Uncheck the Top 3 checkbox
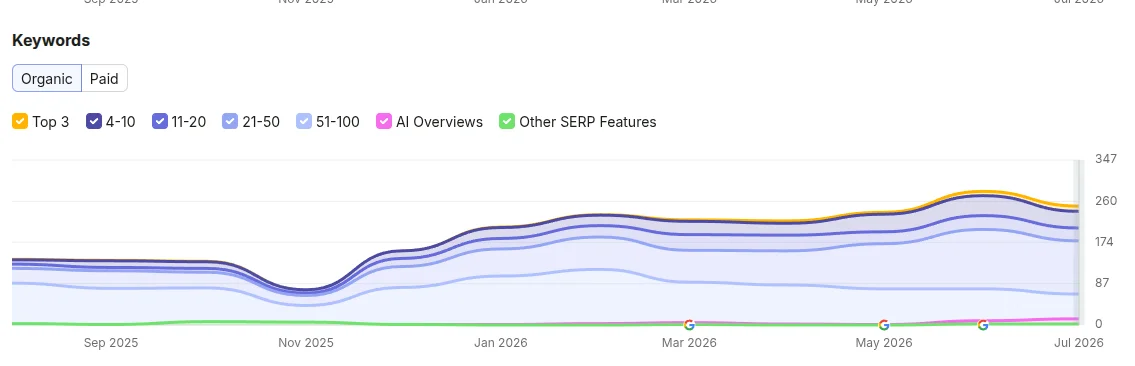The height and width of the screenshot is (366, 1135). (20, 122)
